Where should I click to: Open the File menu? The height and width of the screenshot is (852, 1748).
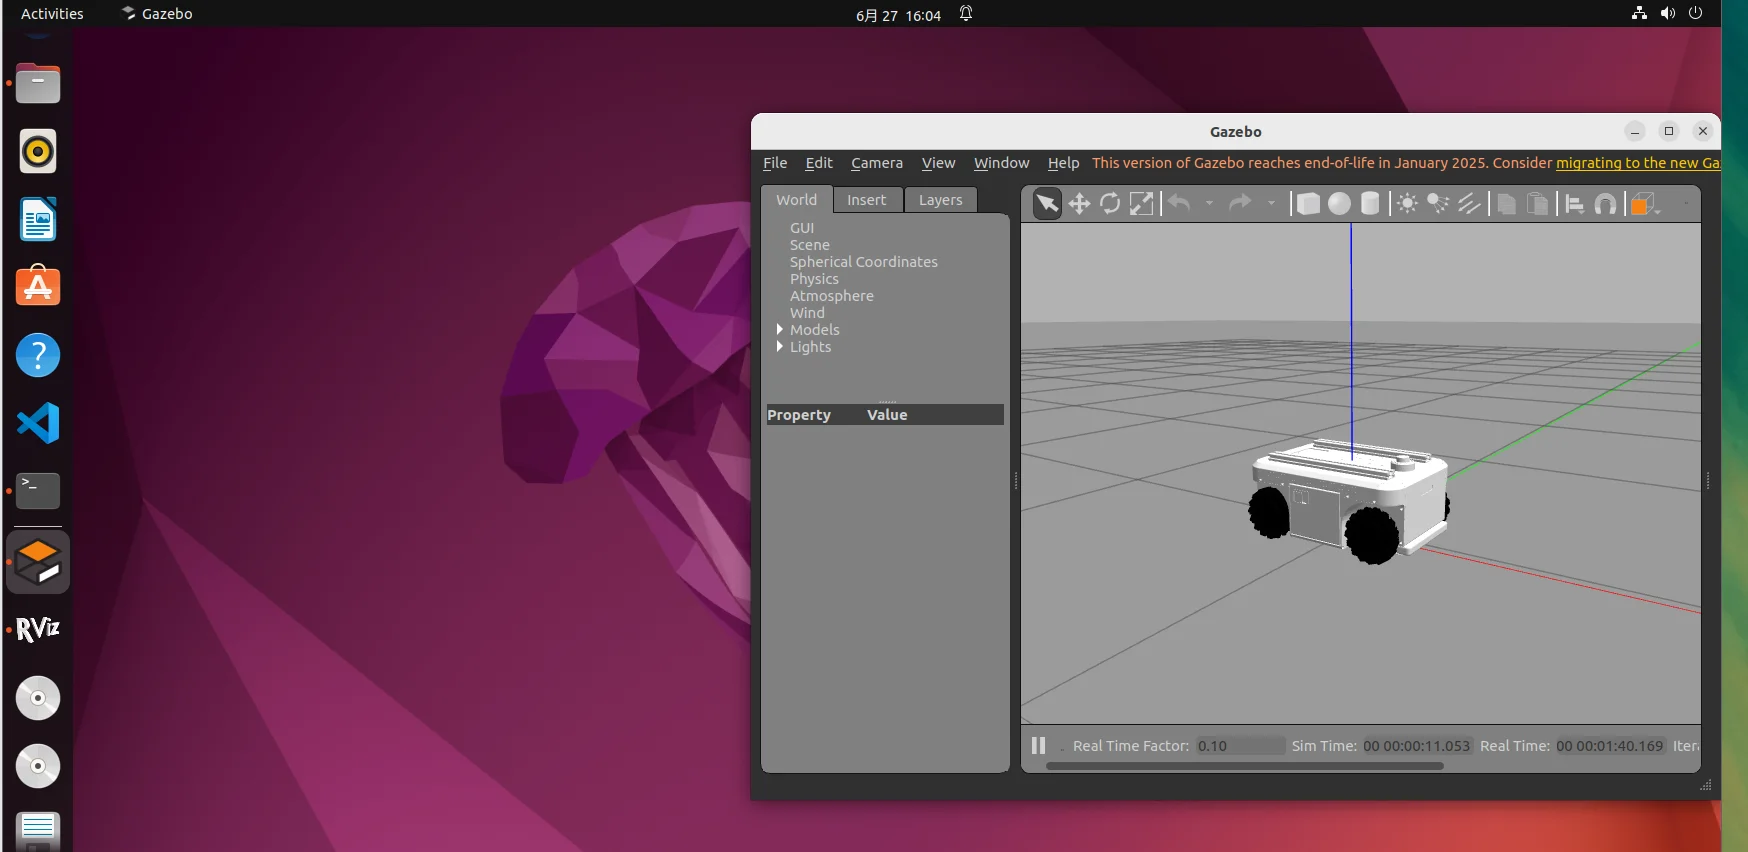pos(775,163)
